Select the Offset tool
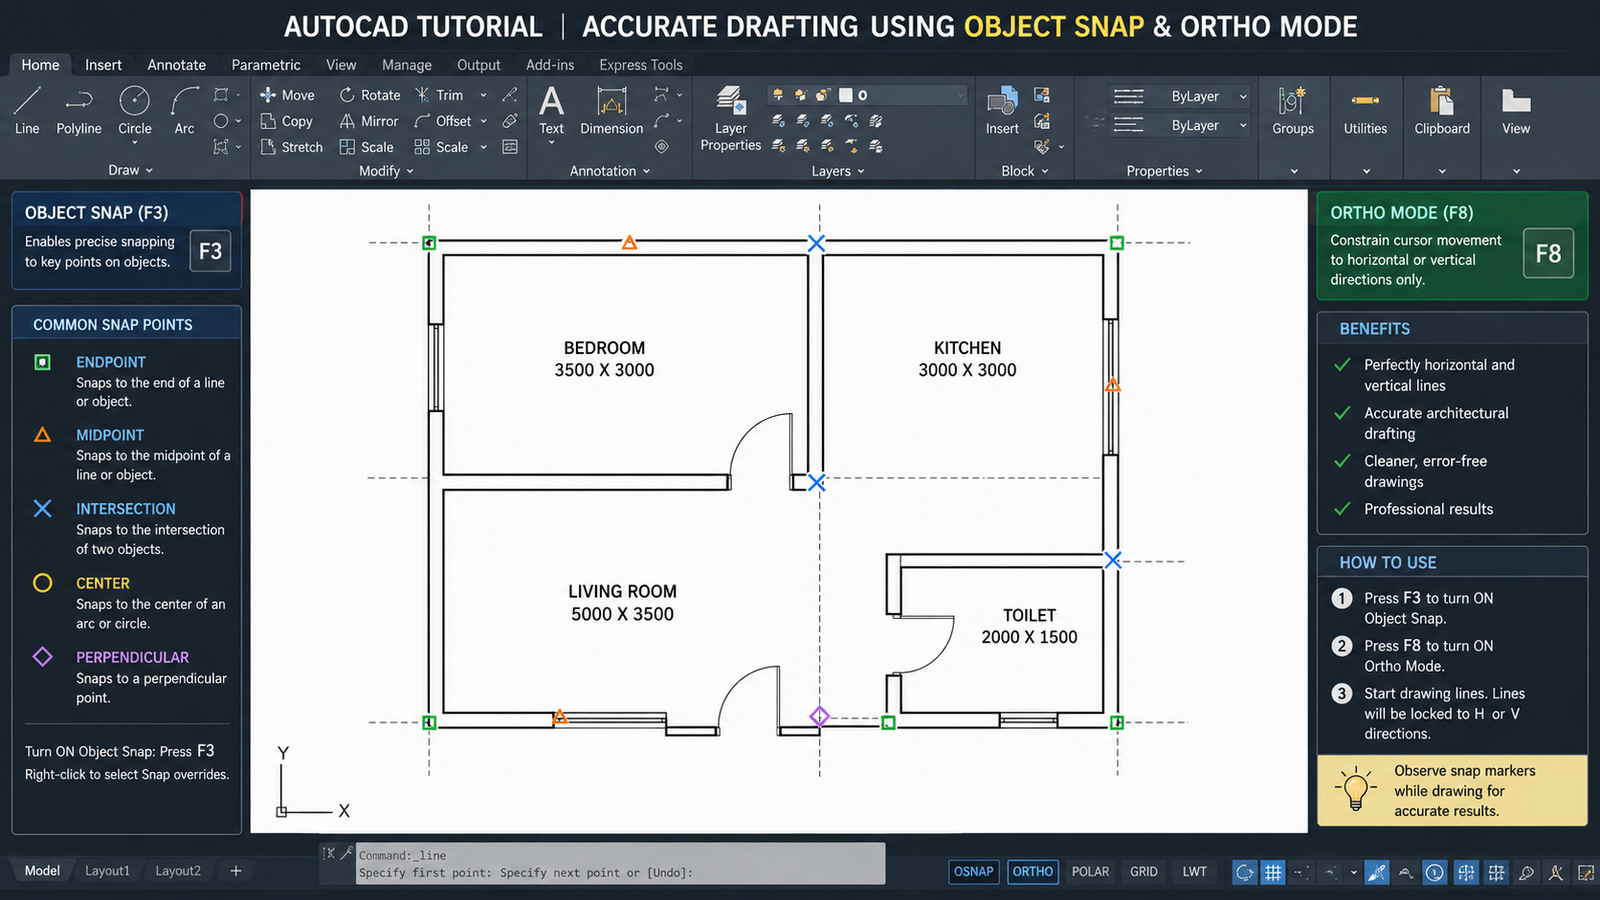 click(443, 121)
